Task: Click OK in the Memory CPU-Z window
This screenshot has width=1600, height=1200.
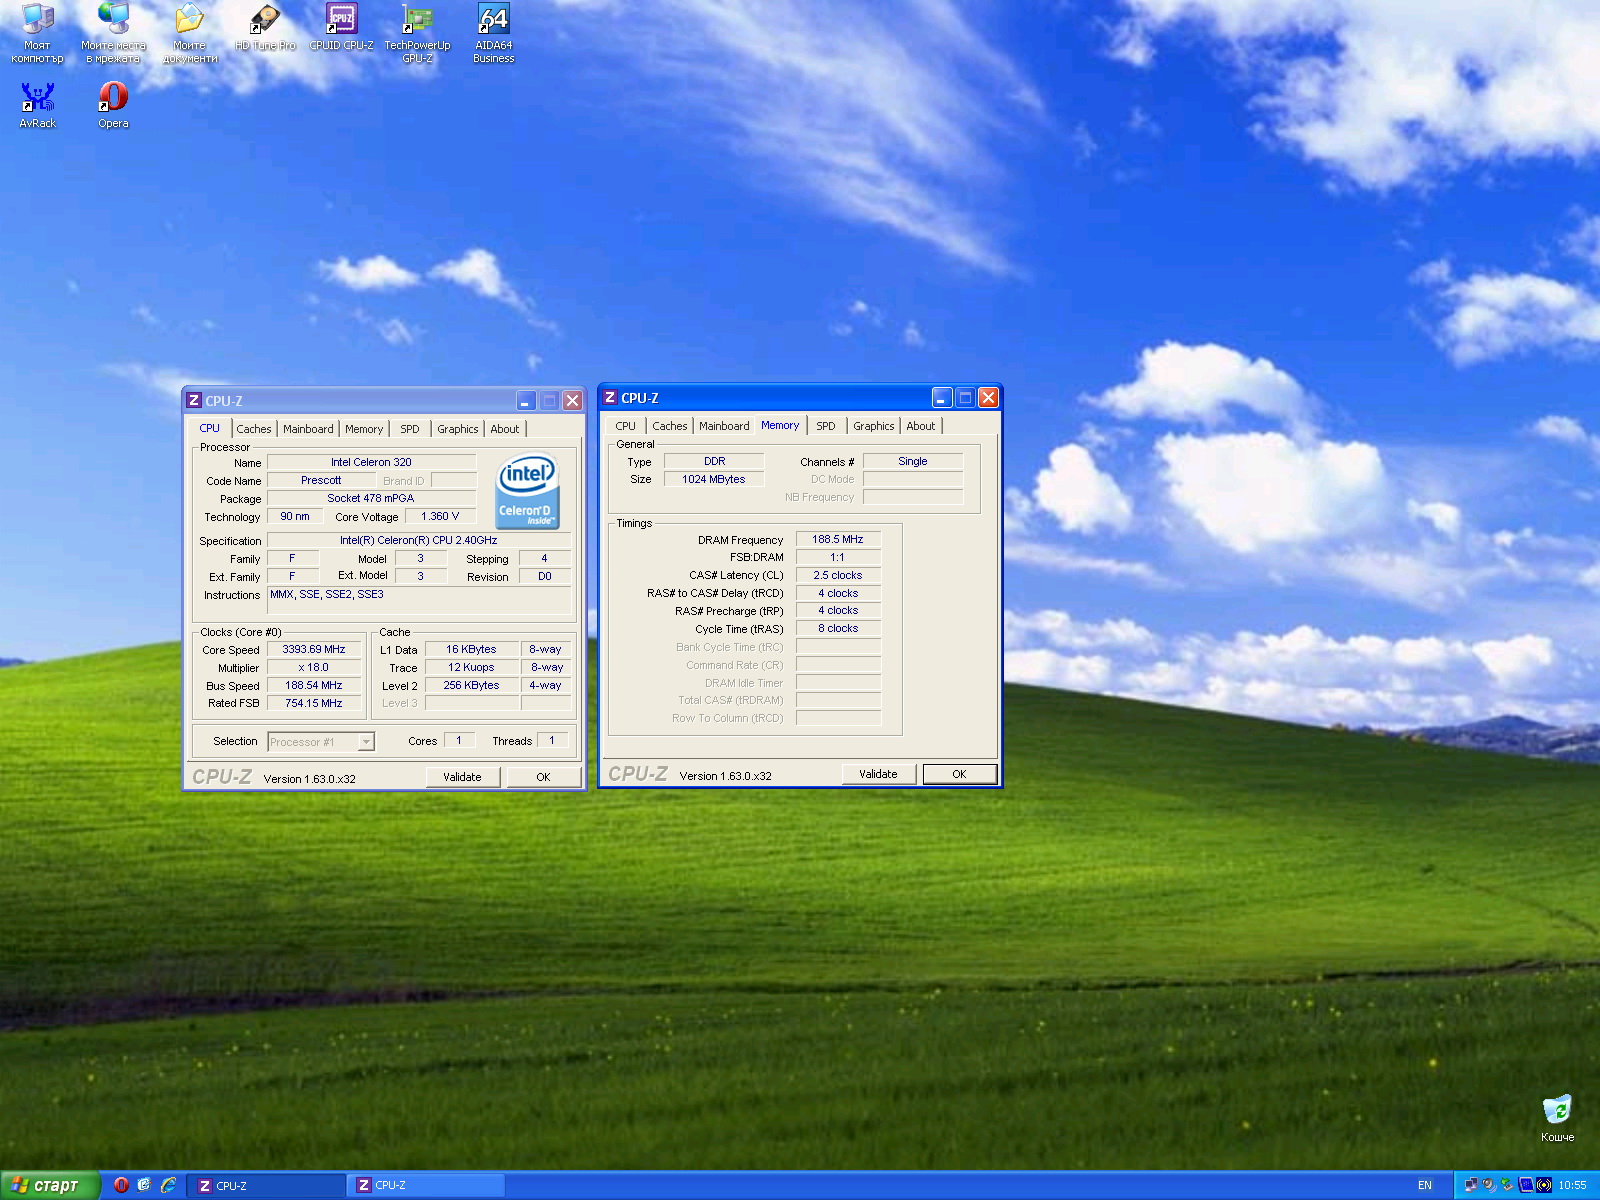Action: (959, 774)
